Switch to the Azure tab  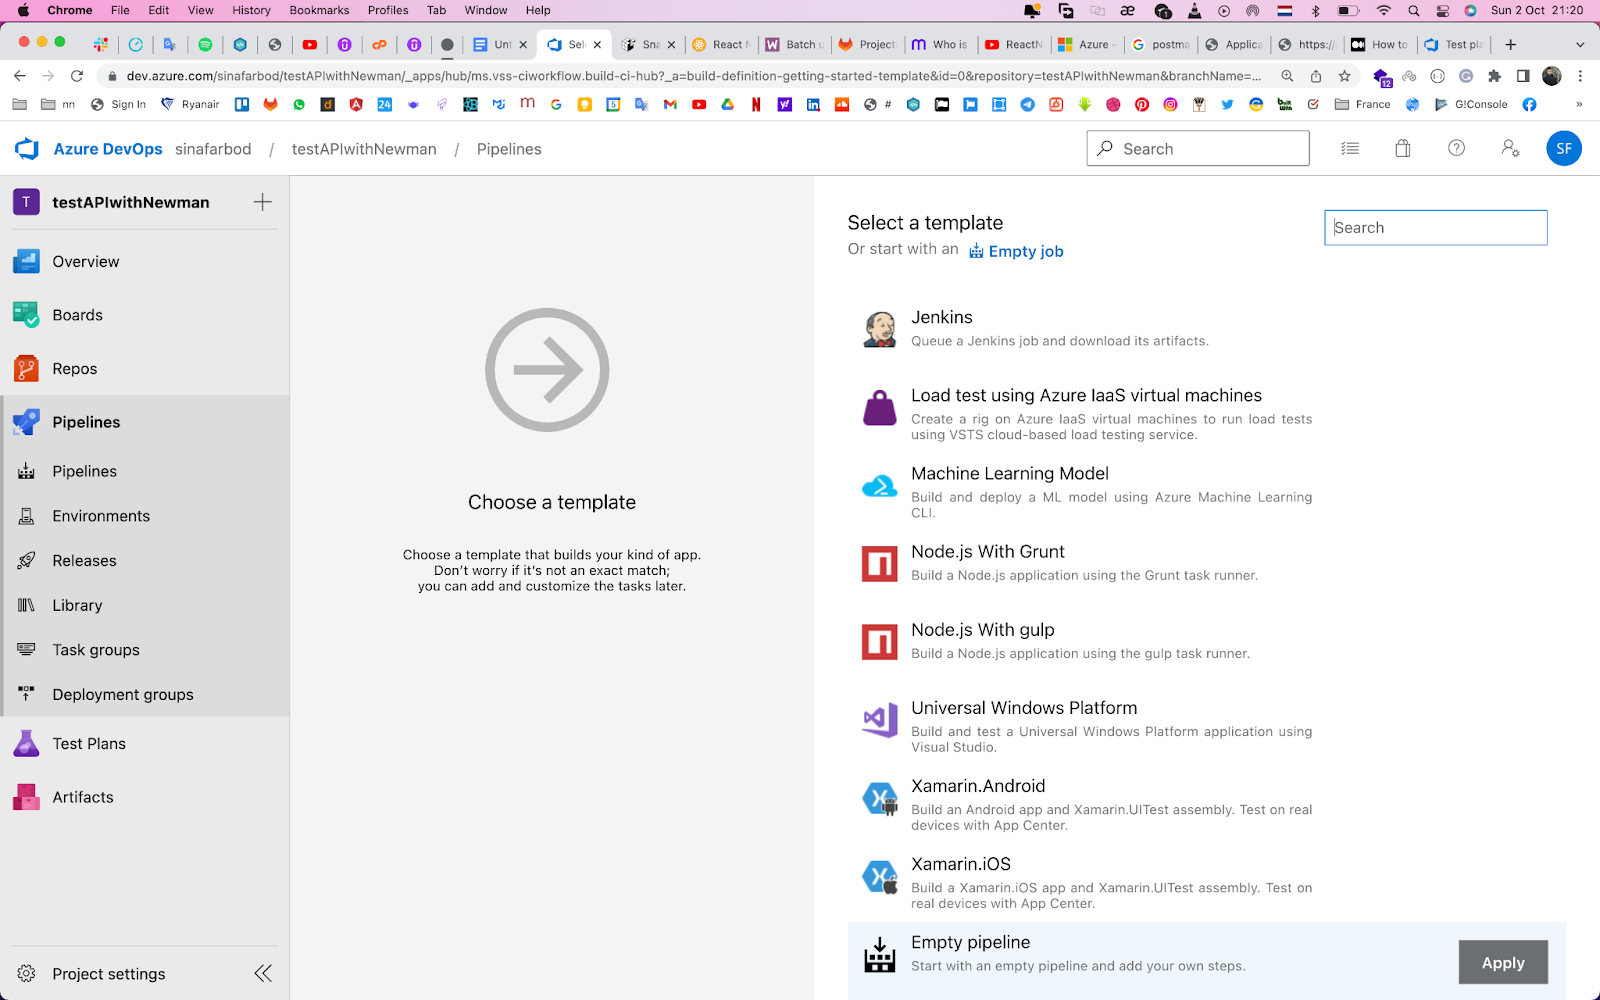click(1086, 44)
